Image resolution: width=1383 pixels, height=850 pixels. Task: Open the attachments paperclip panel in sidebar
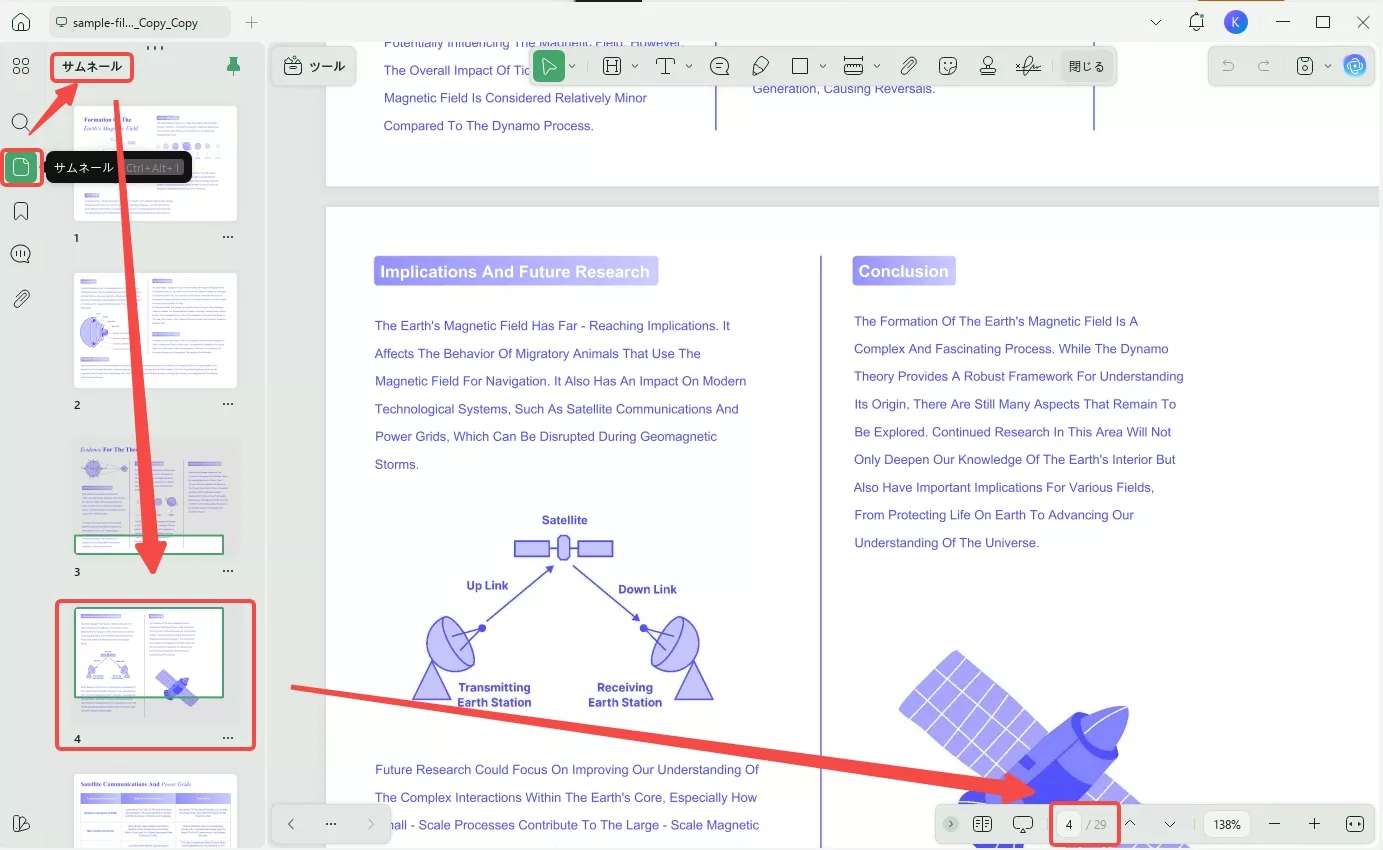[21, 298]
